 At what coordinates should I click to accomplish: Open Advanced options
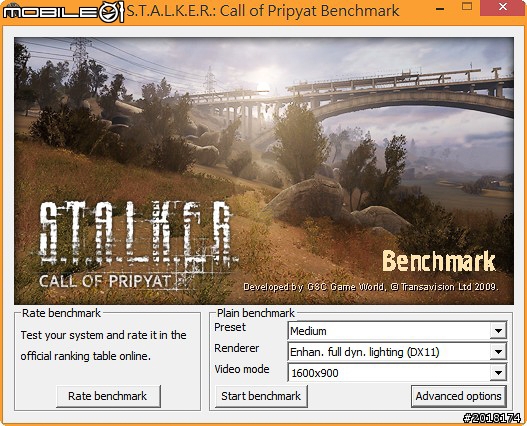[458, 396]
